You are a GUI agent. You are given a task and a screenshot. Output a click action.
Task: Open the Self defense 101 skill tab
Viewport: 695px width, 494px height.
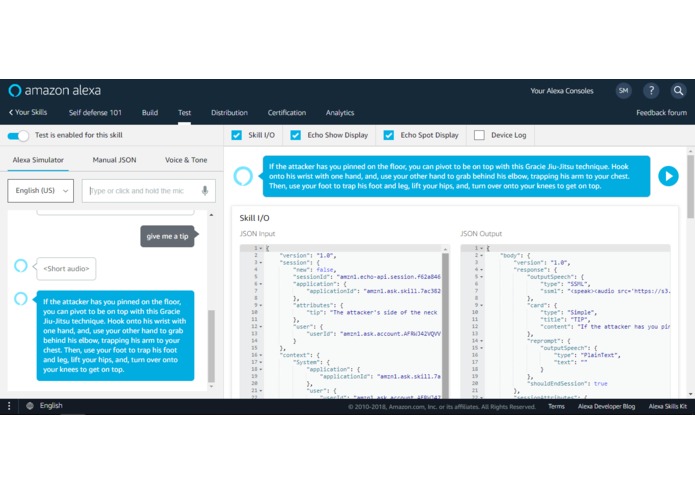(x=95, y=113)
